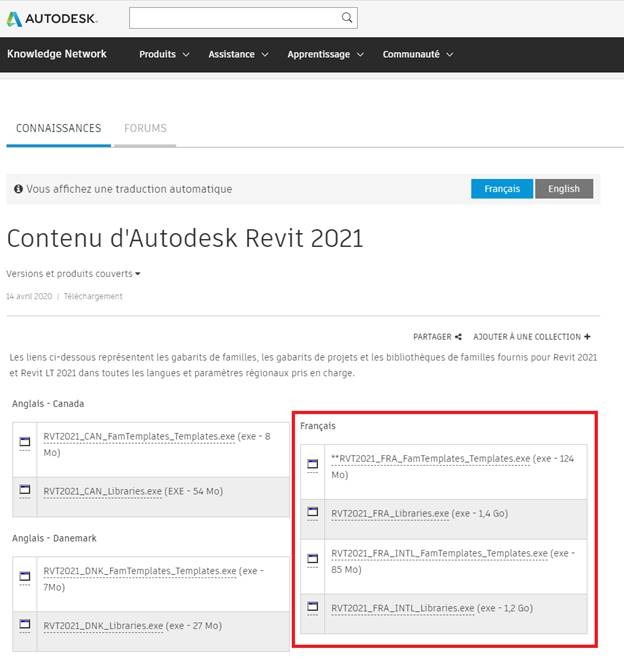Image resolution: width=624 pixels, height=661 pixels.
Task: Click the file icon for CAN FamTemplates
Action: point(25,442)
